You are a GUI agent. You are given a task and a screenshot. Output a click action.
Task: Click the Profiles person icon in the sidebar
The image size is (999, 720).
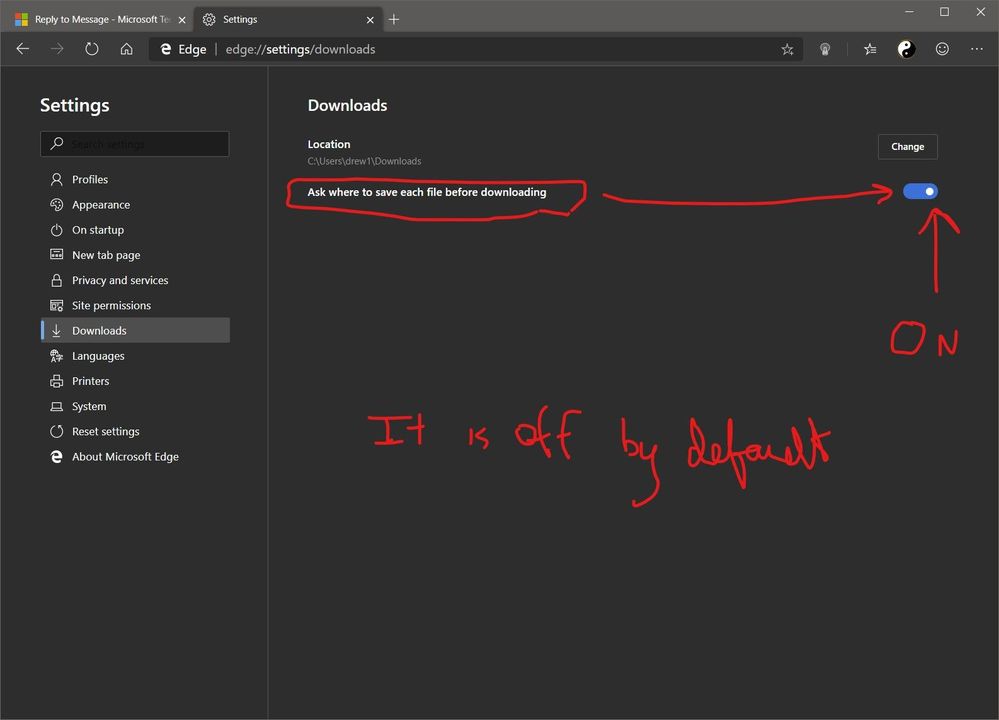pos(57,180)
